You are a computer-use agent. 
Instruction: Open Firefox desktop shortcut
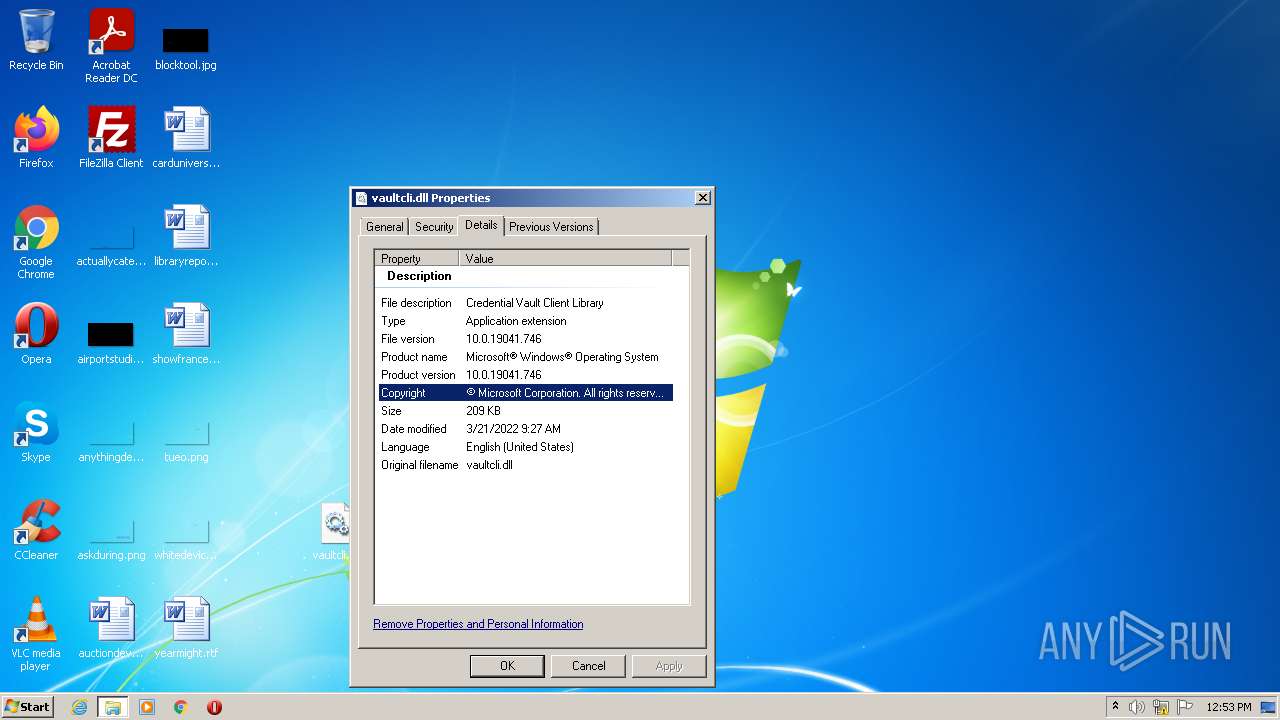[x=36, y=139]
